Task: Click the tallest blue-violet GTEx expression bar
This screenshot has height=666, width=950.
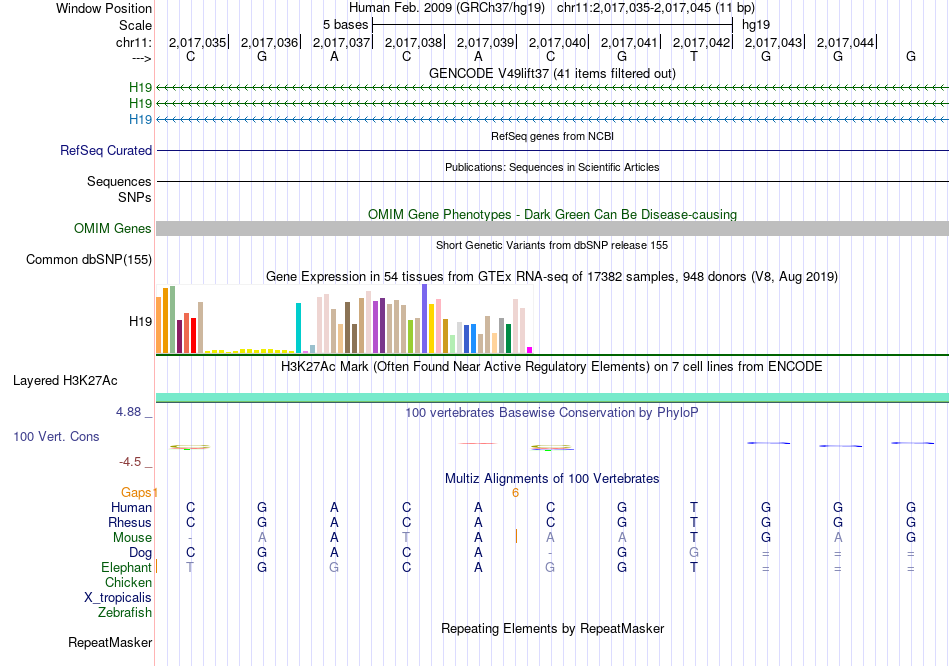Action: (425, 319)
